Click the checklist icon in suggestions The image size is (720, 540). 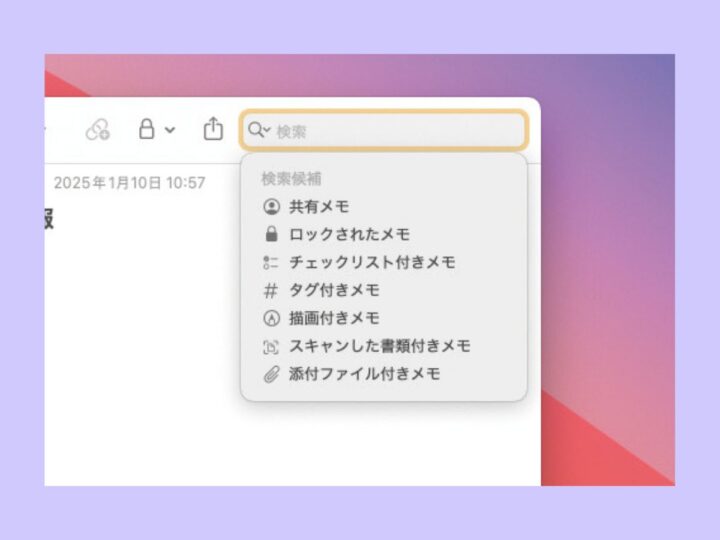[x=271, y=263]
